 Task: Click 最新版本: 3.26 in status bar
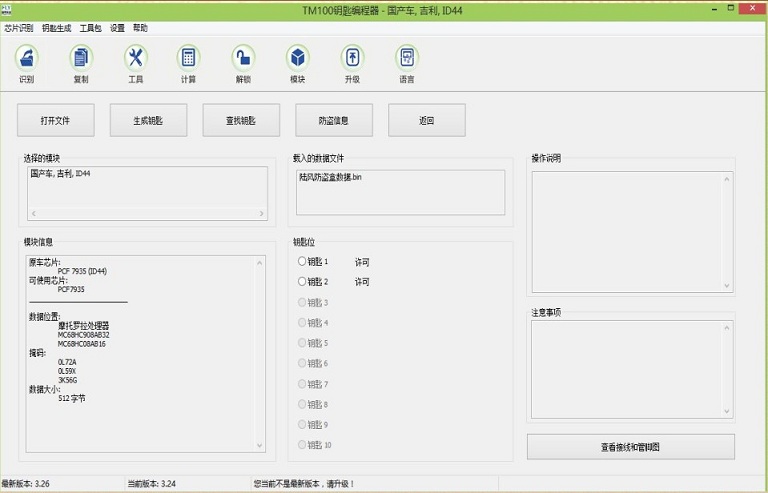[25, 484]
